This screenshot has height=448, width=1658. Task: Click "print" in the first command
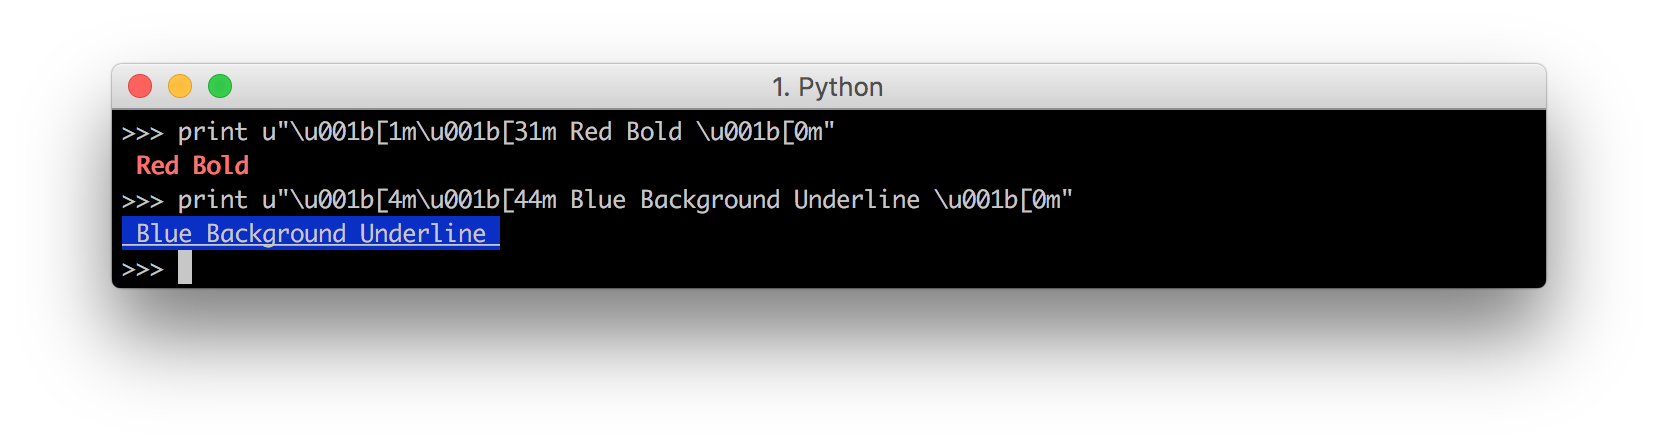(x=213, y=132)
